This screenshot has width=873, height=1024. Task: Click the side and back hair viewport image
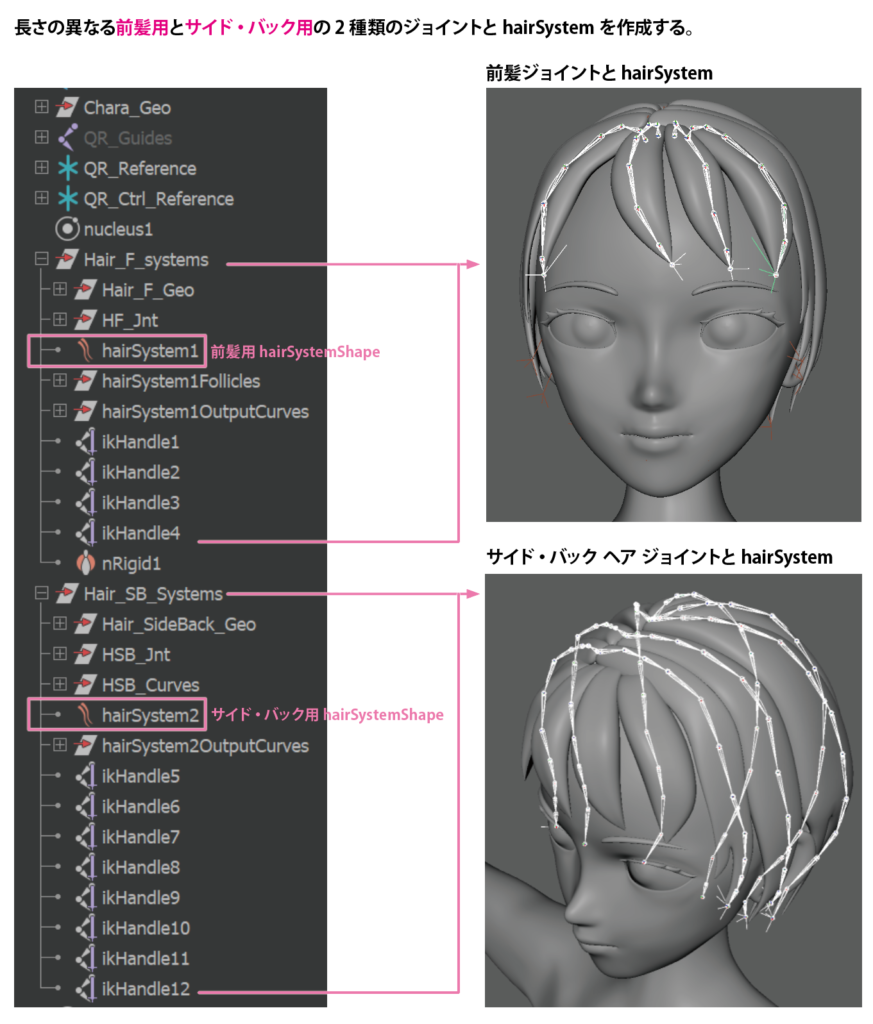pos(673,790)
